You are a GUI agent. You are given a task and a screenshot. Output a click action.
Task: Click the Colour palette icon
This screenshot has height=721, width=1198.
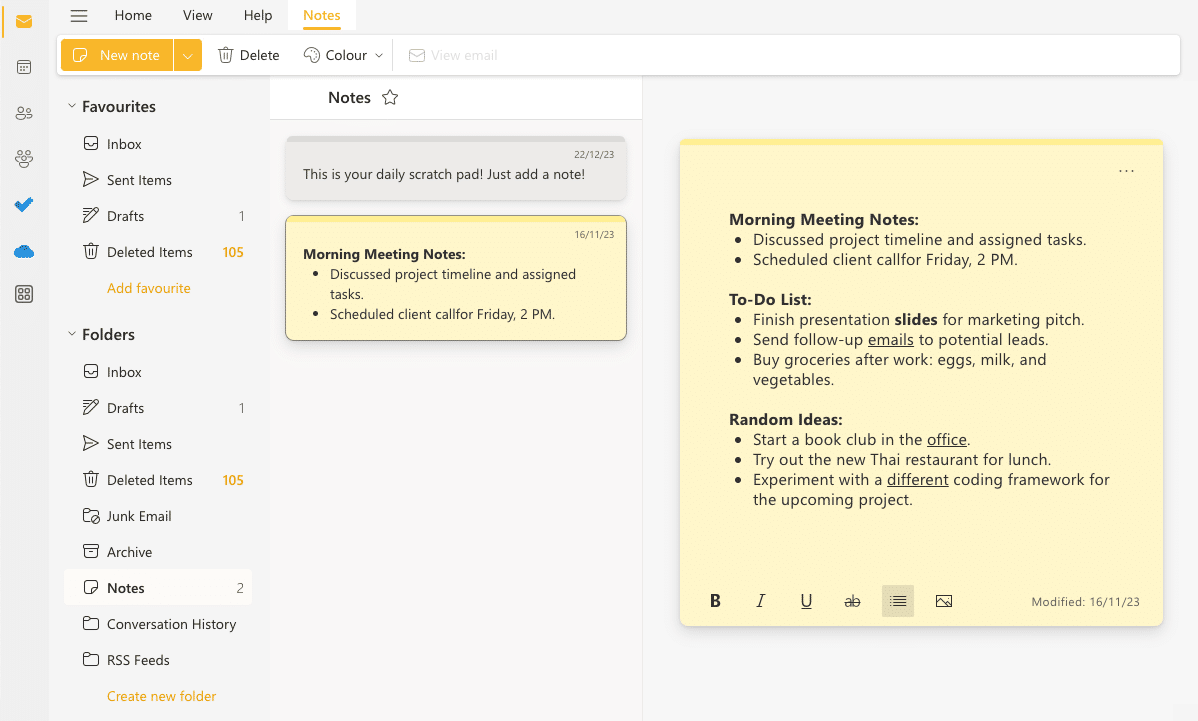[311, 55]
